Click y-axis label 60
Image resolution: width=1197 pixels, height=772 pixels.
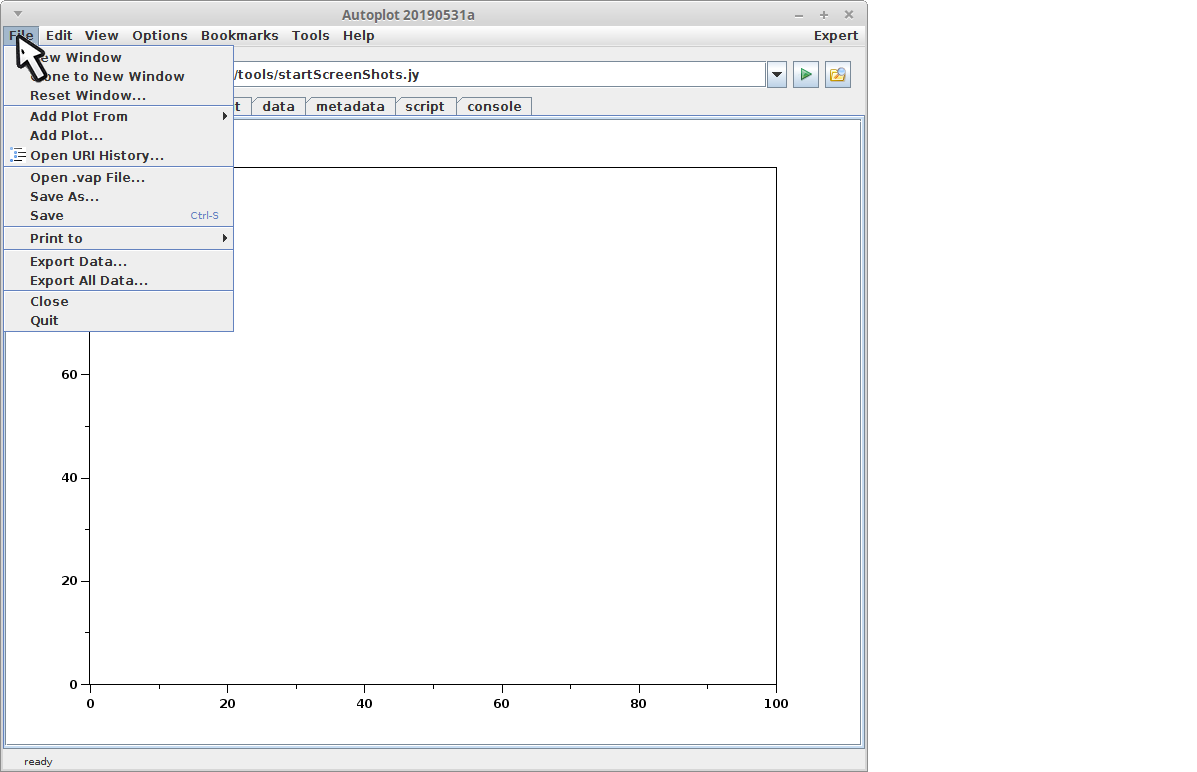tap(69, 374)
